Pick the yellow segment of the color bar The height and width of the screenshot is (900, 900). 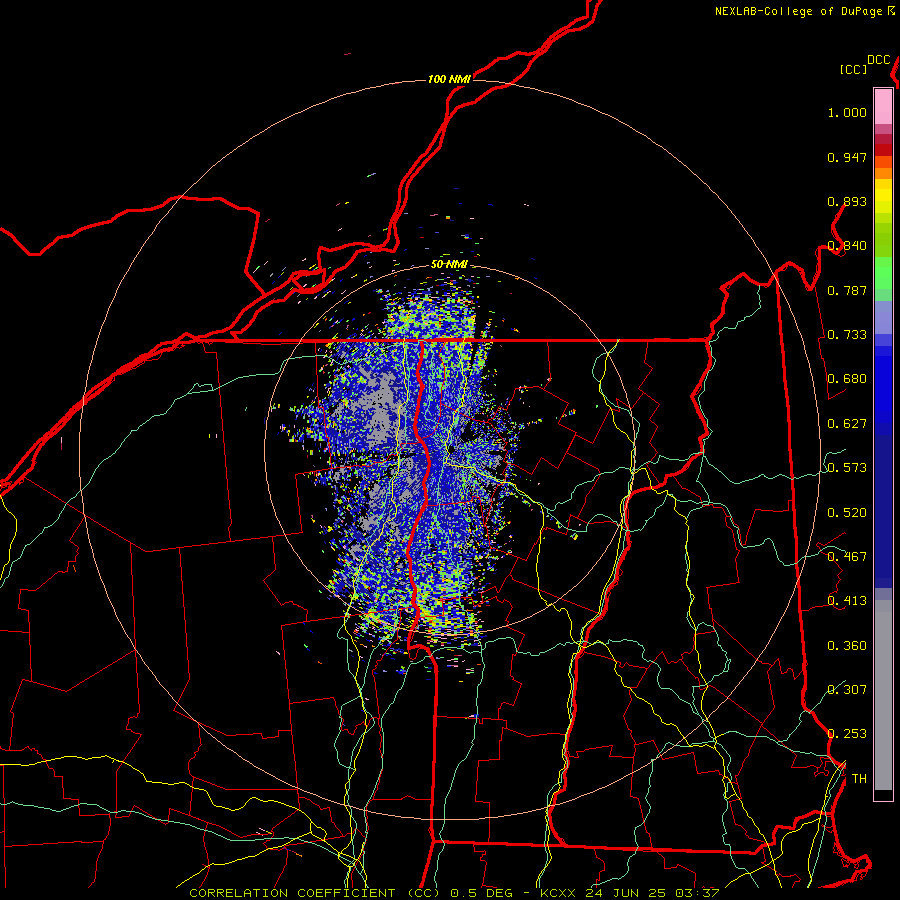pos(883,196)
